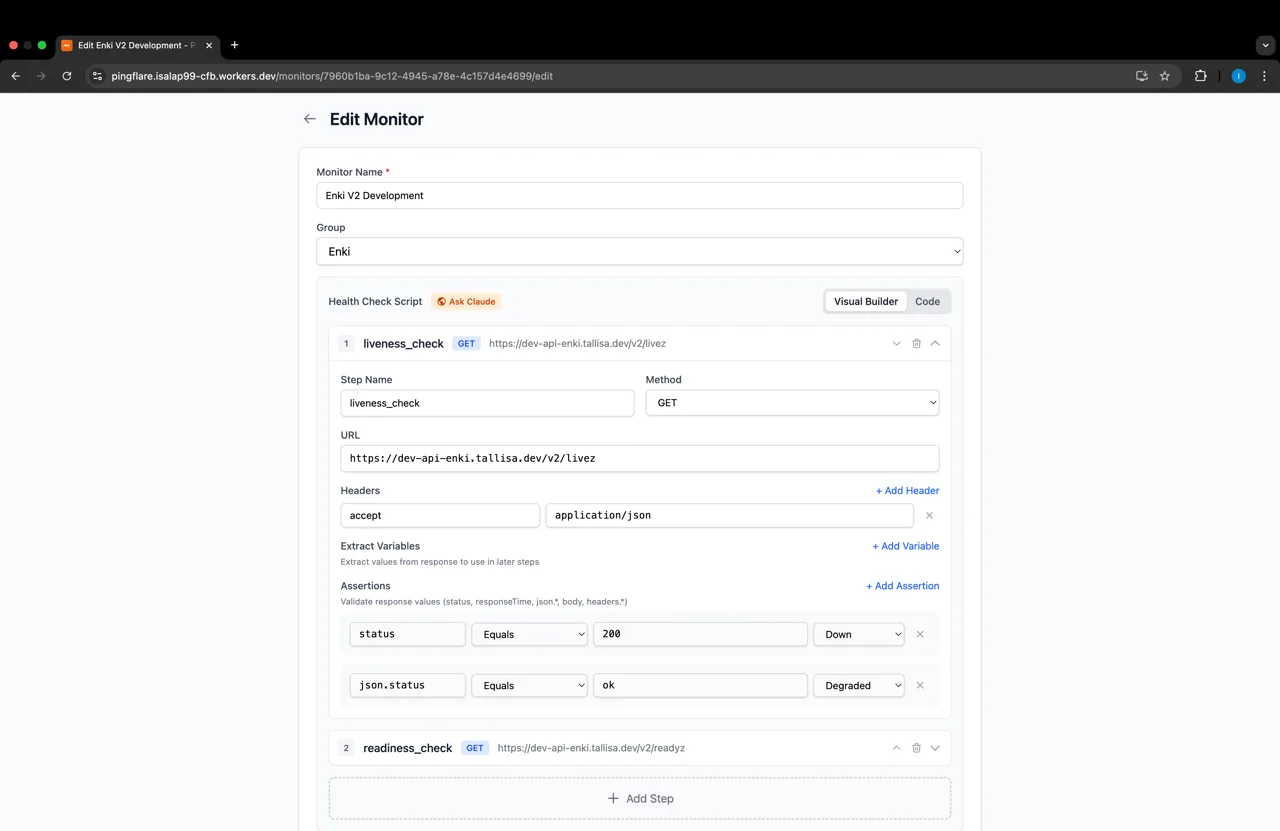
Task: Open the Degraded severity dropdown
Action: [x=858, y=686]
